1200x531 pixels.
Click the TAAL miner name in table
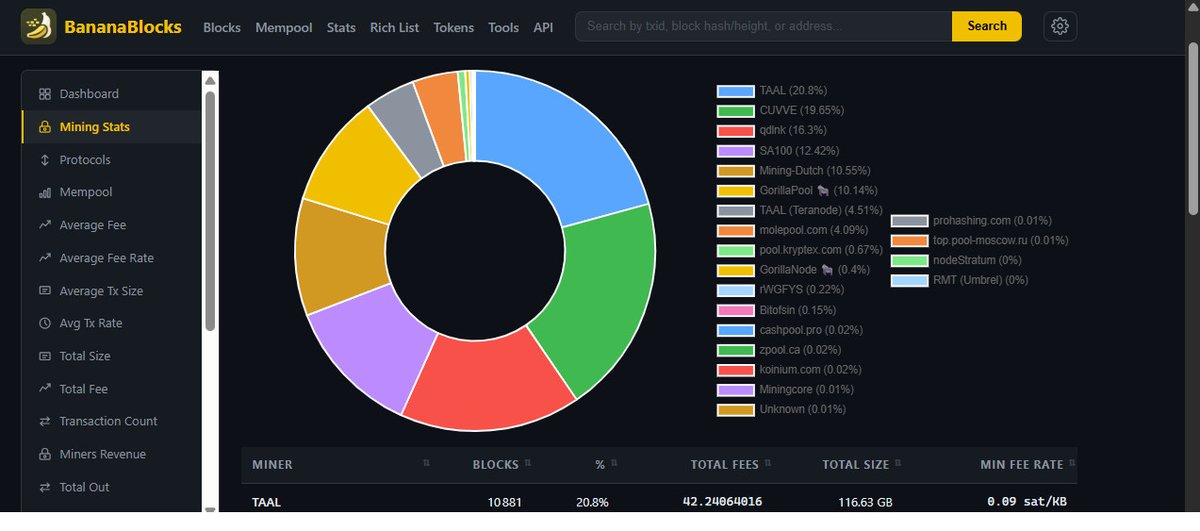coord(266,502)
